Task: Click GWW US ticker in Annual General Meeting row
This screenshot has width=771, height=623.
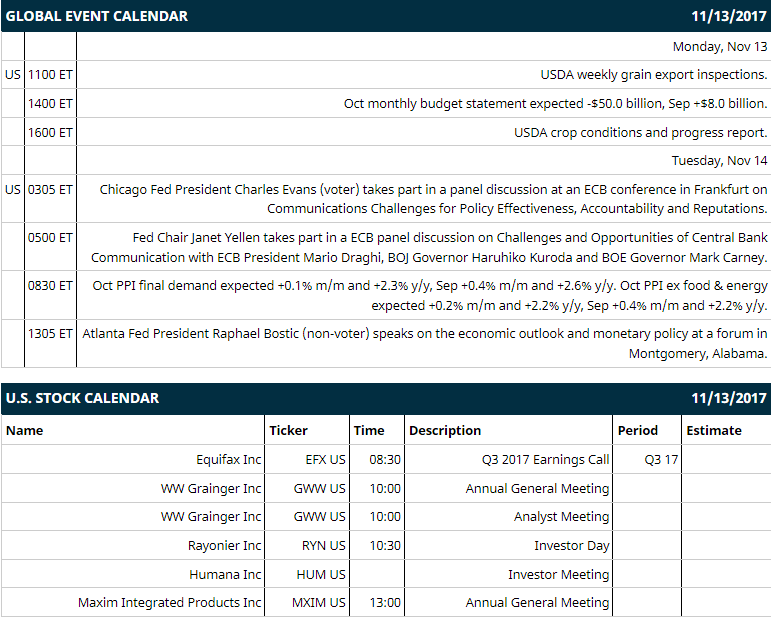Action: [320, 489]
